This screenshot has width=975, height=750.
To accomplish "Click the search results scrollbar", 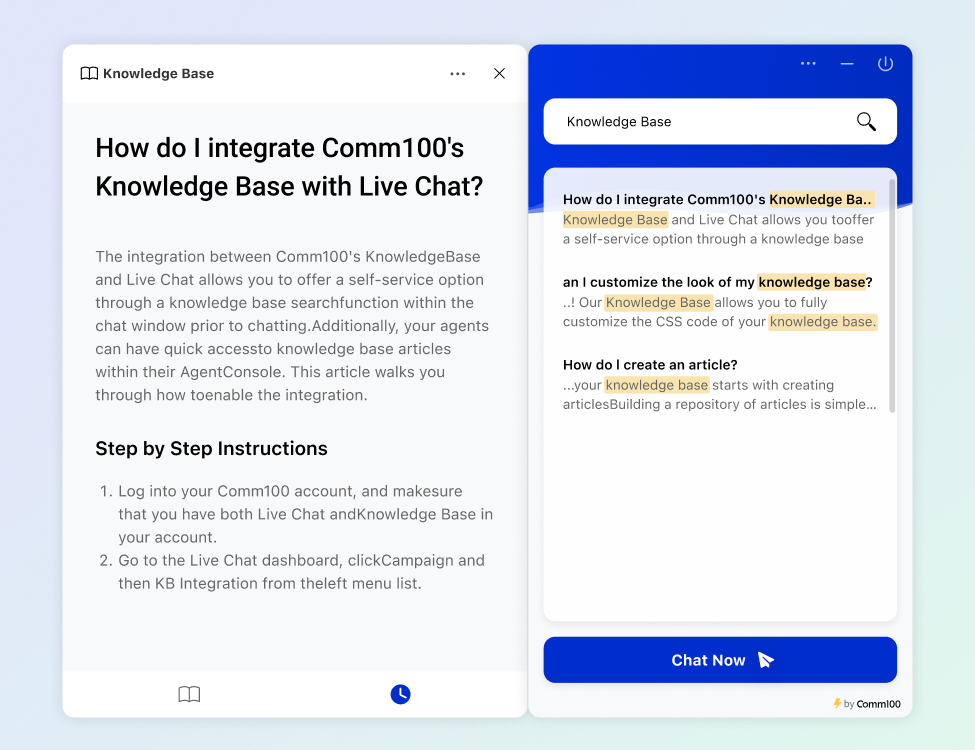I will (x=892, y=296).
